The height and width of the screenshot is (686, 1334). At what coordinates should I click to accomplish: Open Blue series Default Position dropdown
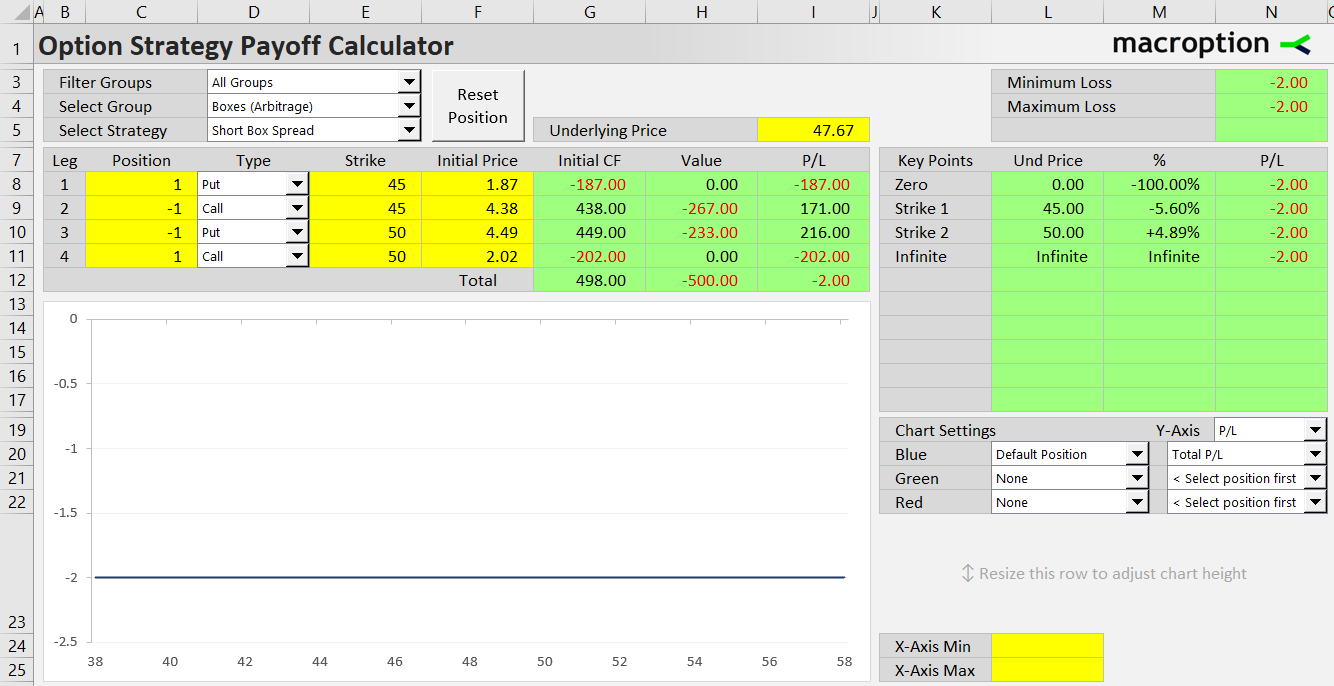pyautogui.click(x=1137, y=454)
